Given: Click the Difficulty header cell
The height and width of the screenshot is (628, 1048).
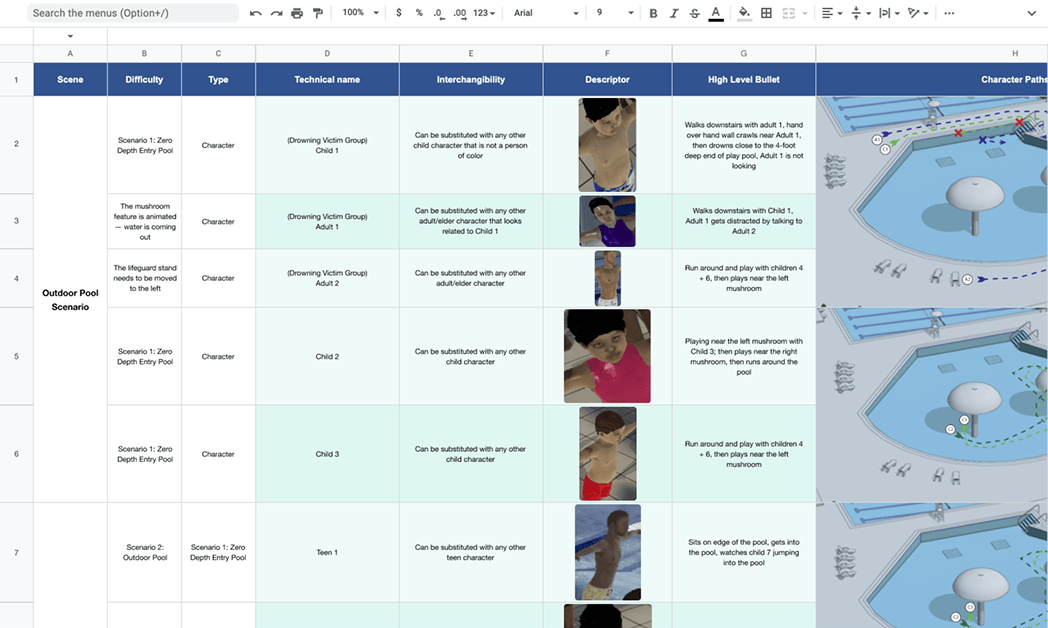Looking at the screenshot, I should coord(144,80).
